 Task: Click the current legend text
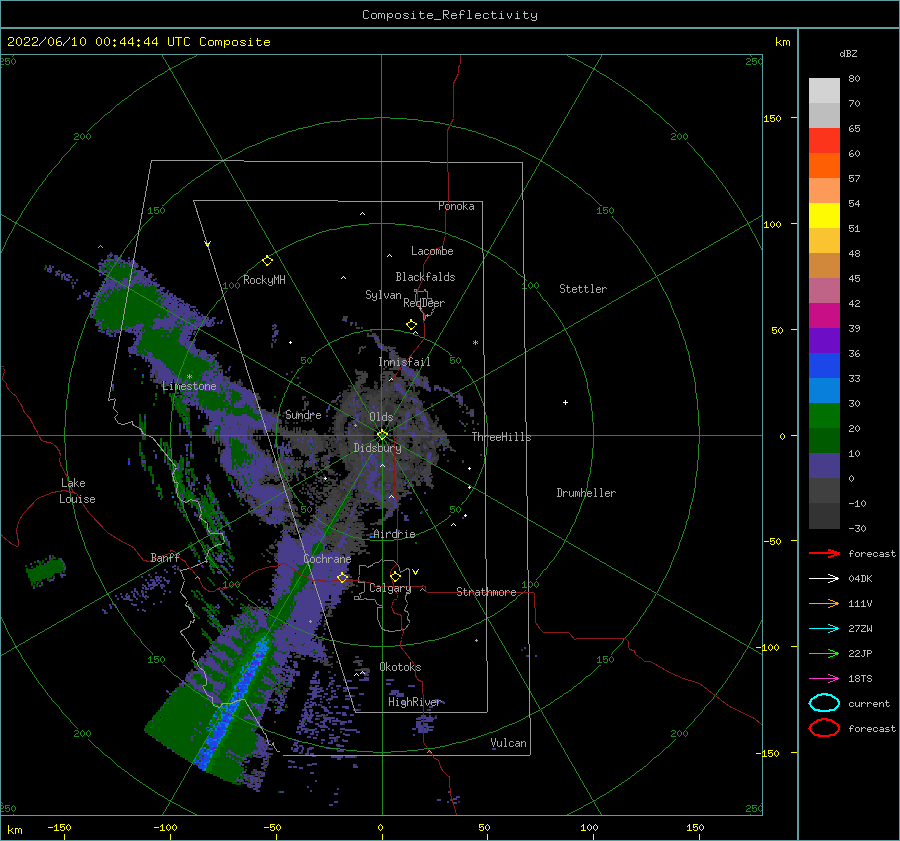[x=869, y=703]
